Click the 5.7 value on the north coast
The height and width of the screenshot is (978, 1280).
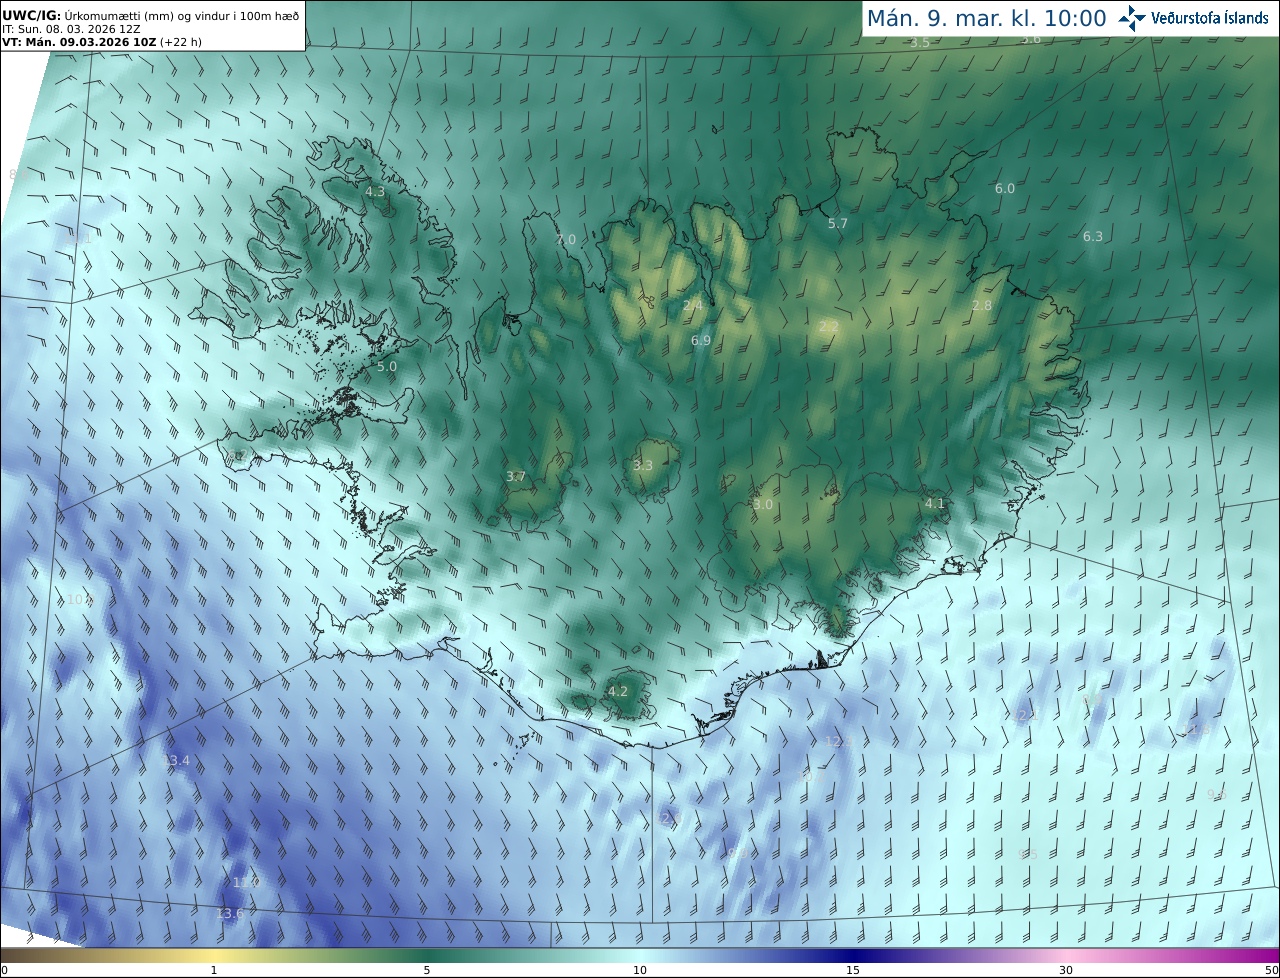pyautogui.click(x=838, y=224)
